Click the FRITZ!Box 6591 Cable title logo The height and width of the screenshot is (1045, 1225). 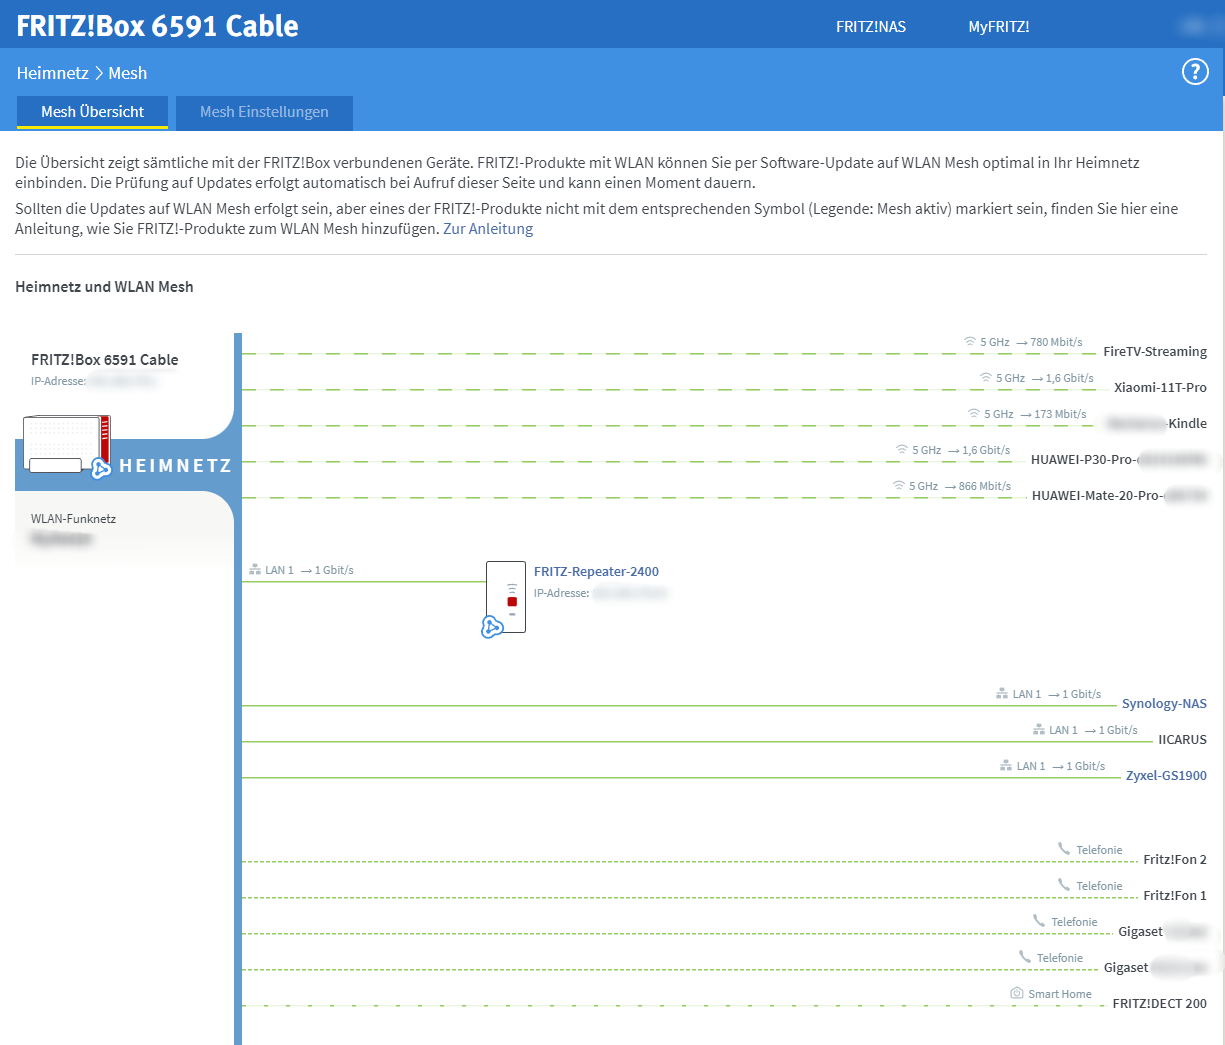pyautogui.click(x=157, y=26)
